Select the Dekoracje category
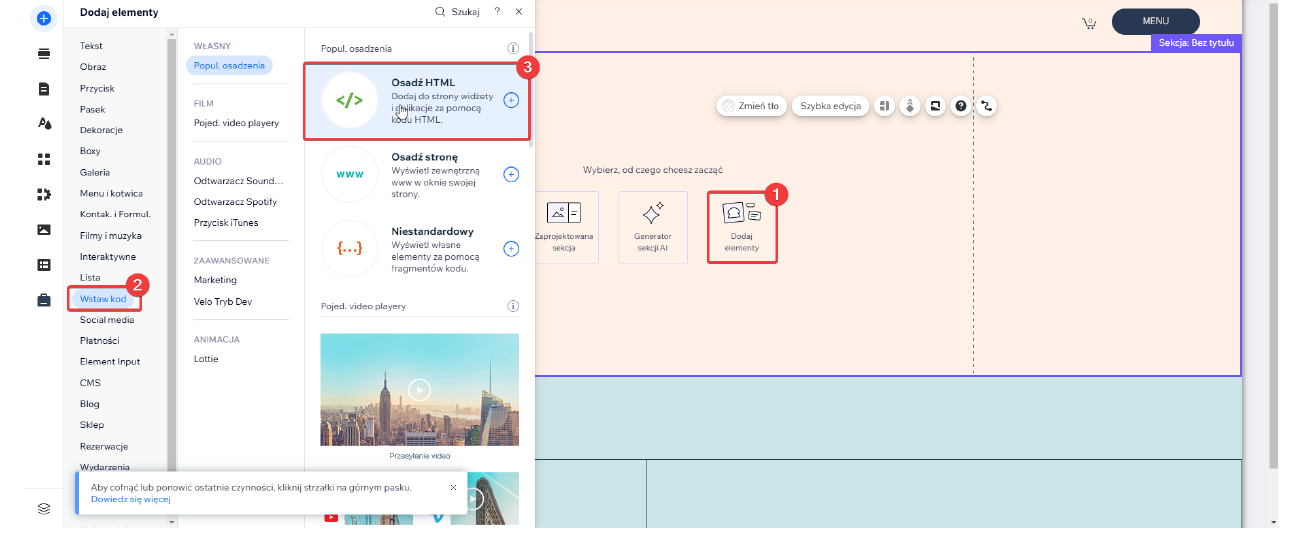1290x540 pixels. coord(101,130)
